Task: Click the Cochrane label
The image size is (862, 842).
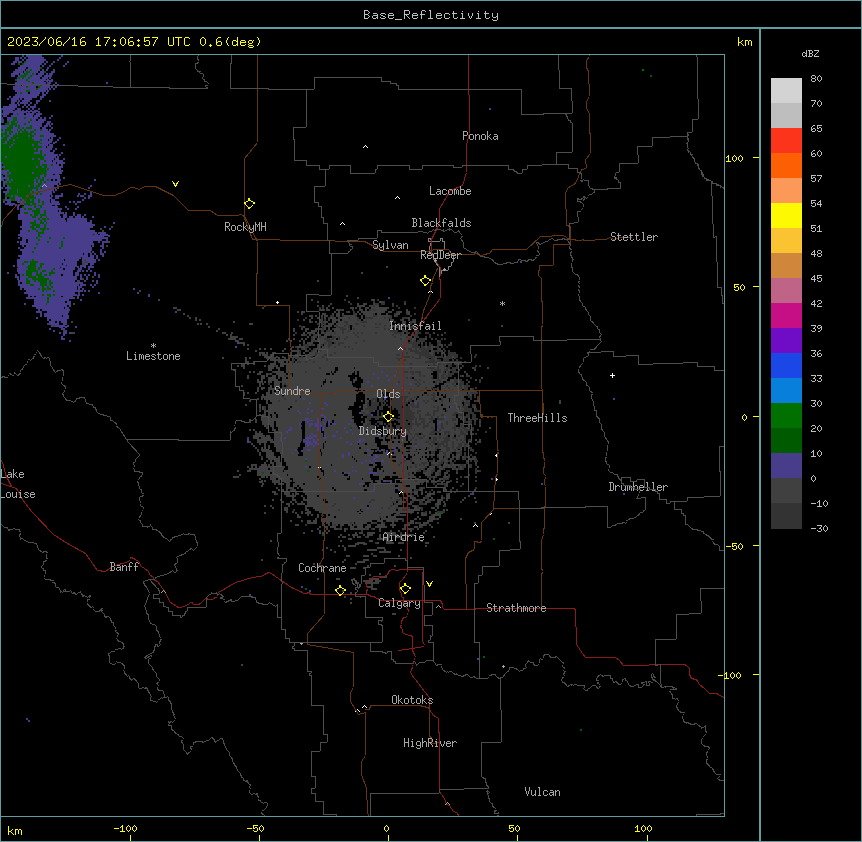Action: coord(322,568)
